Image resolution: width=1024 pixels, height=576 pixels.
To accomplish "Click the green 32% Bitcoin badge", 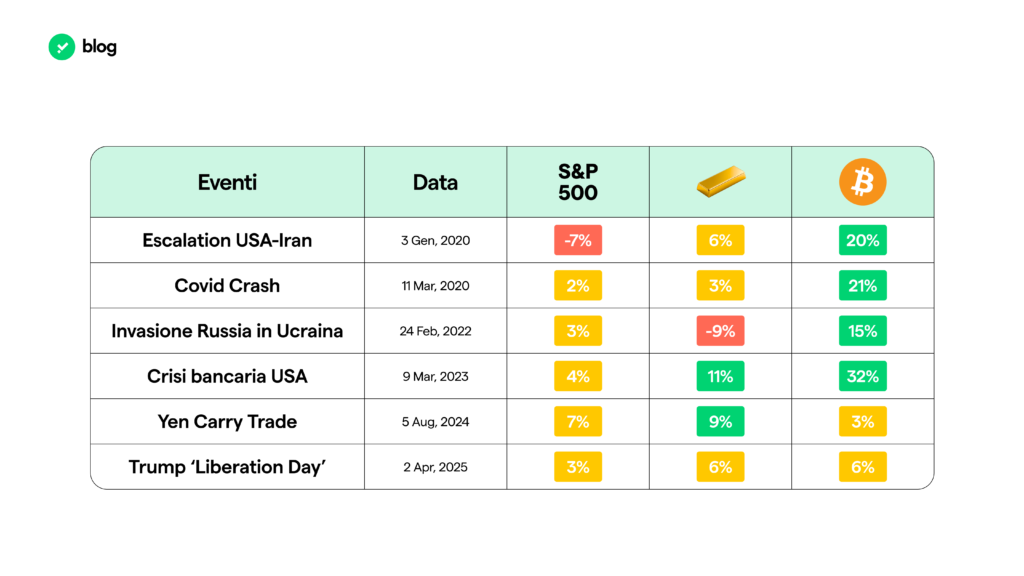I will click(x=862, y=376).
